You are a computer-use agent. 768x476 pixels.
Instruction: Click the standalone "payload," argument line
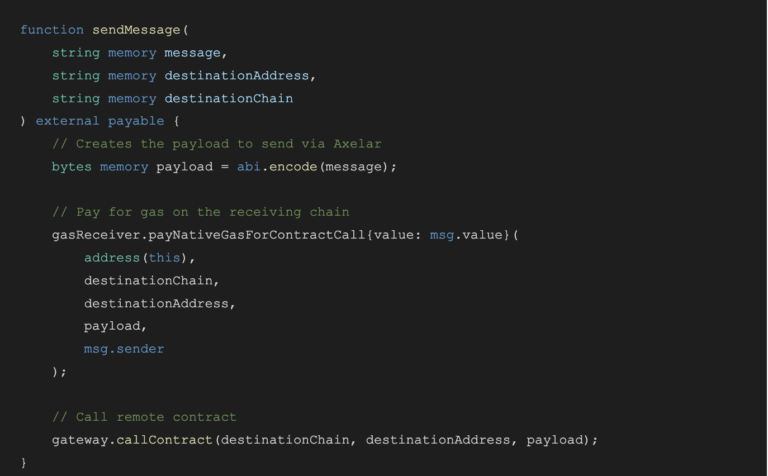[115, 326]
